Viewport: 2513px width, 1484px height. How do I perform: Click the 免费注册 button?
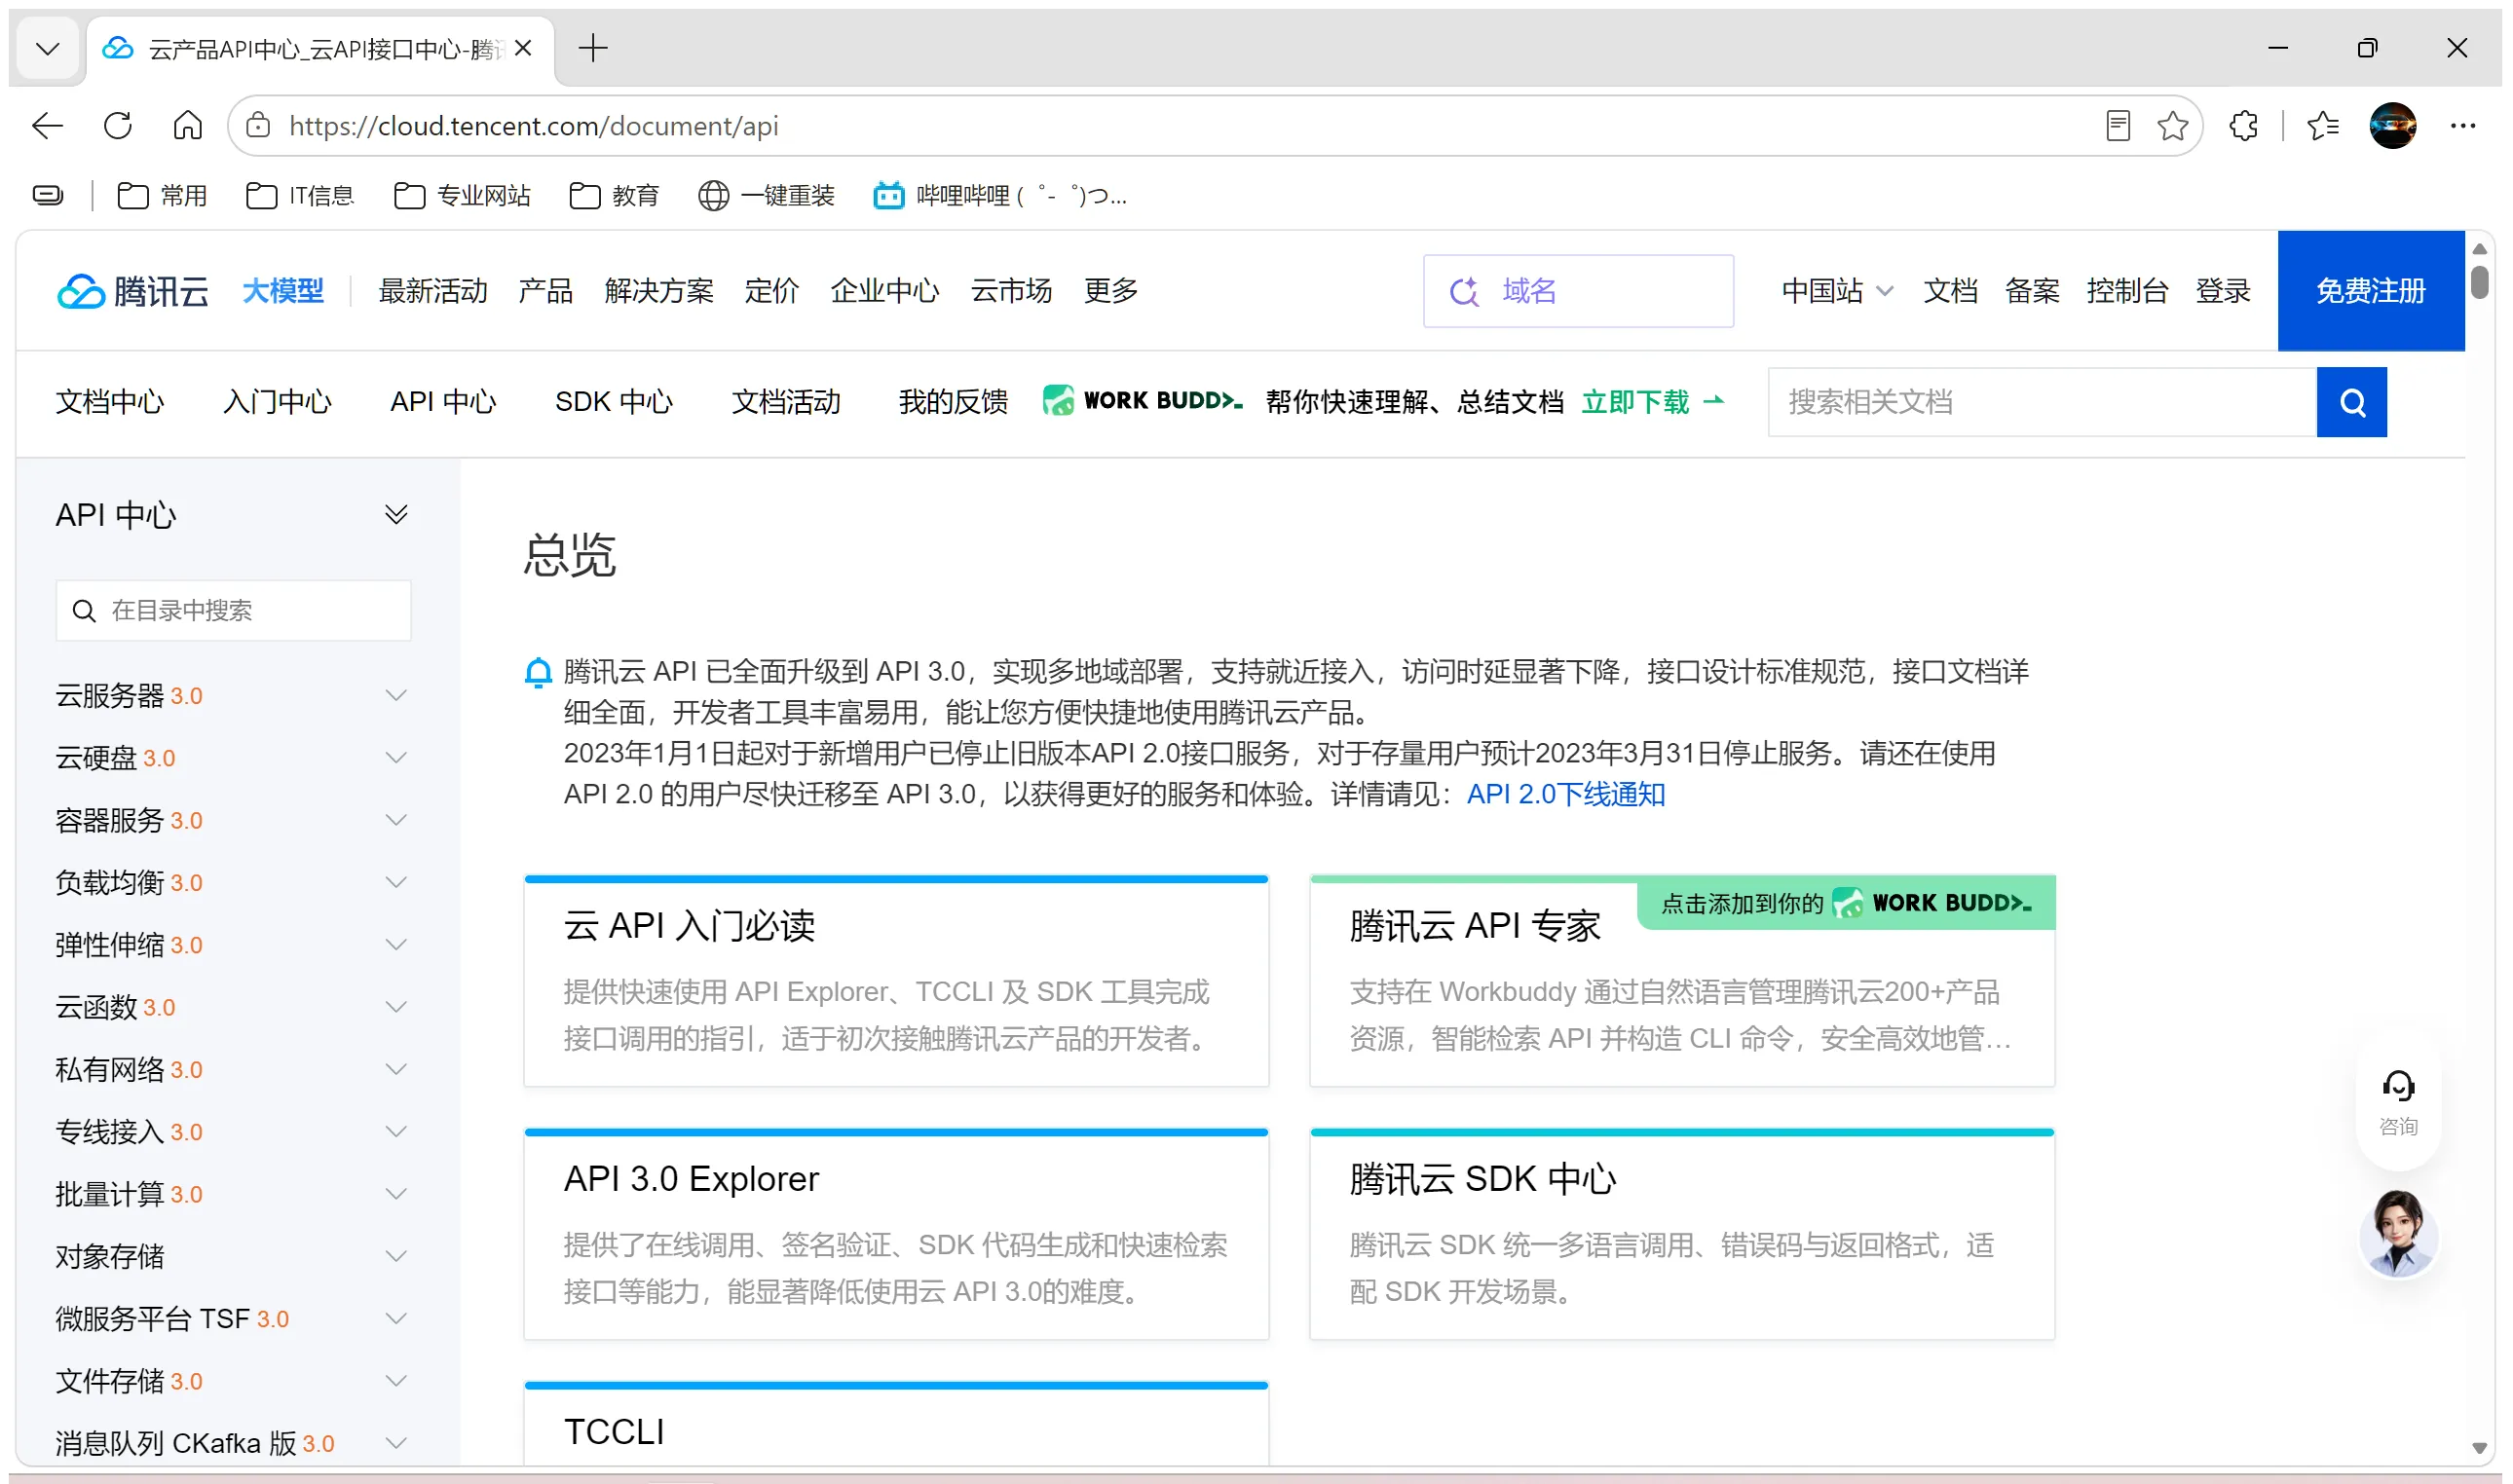point(2370,291)
